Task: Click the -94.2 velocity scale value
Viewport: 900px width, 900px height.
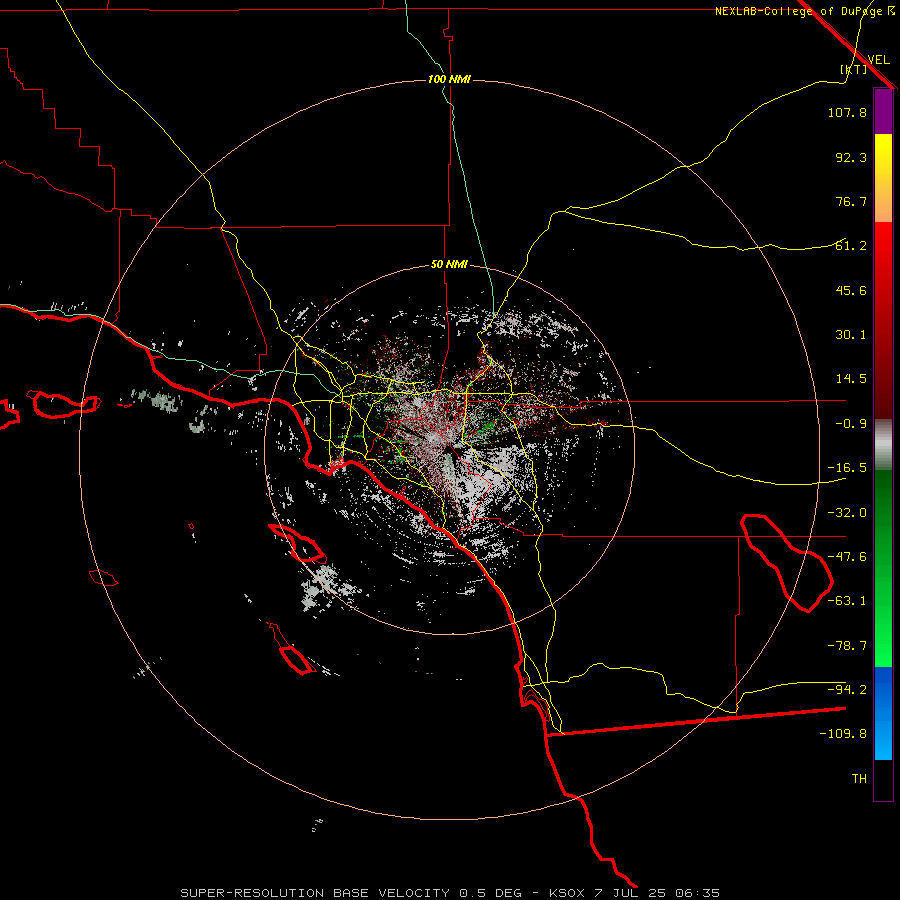Action: (x=847, y=690)
